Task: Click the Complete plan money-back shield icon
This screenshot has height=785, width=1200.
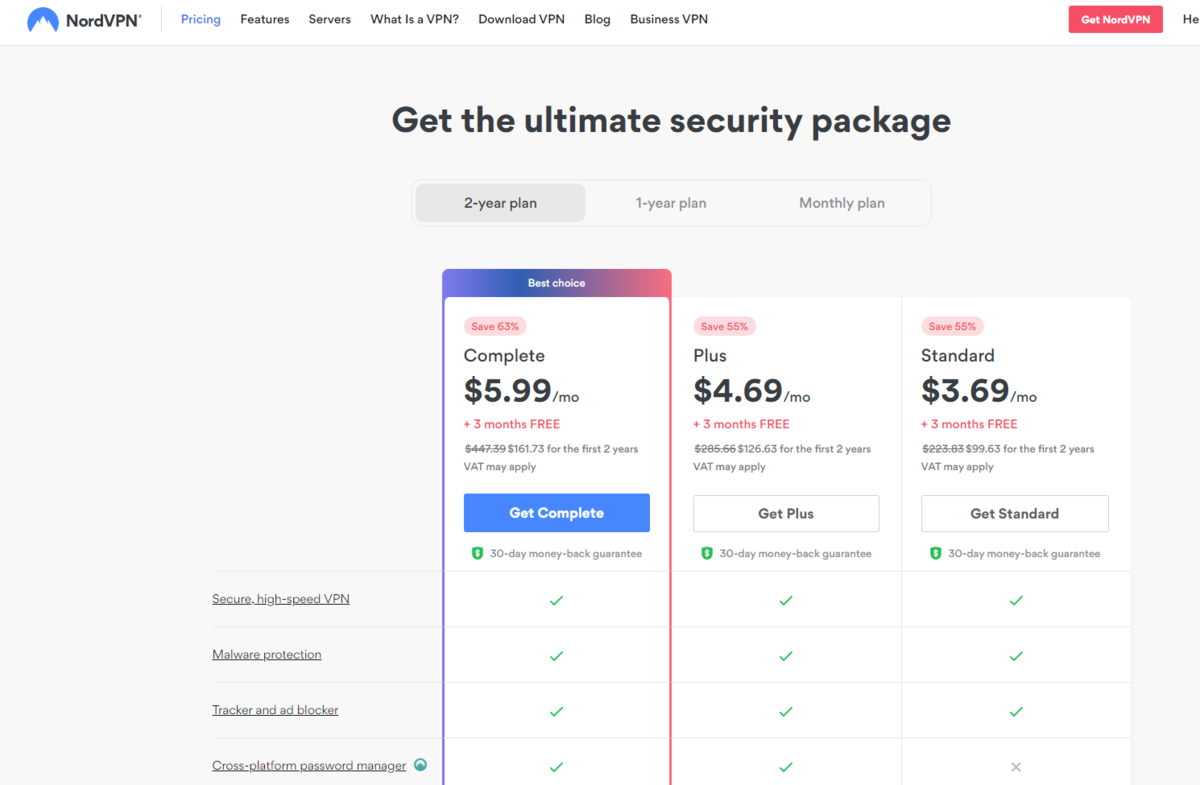Action: (x=477, y=553)
